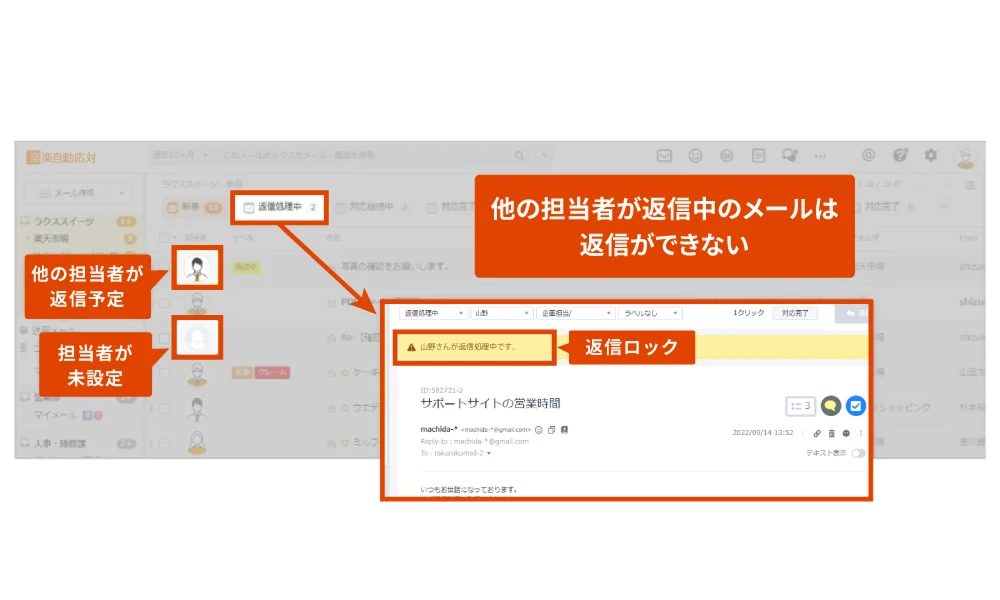
Task: Open the mail envelope icon in top bar
Action: (664, 156)
